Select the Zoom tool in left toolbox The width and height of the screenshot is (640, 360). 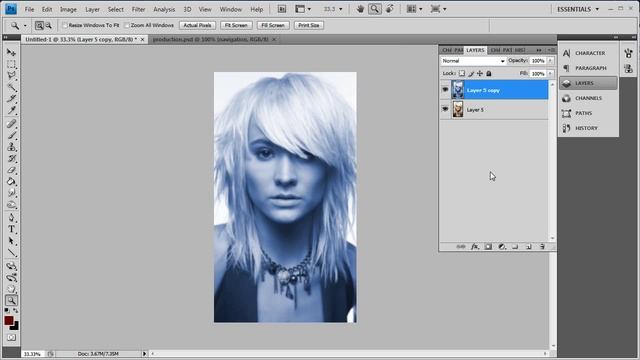tap(11, 301)
